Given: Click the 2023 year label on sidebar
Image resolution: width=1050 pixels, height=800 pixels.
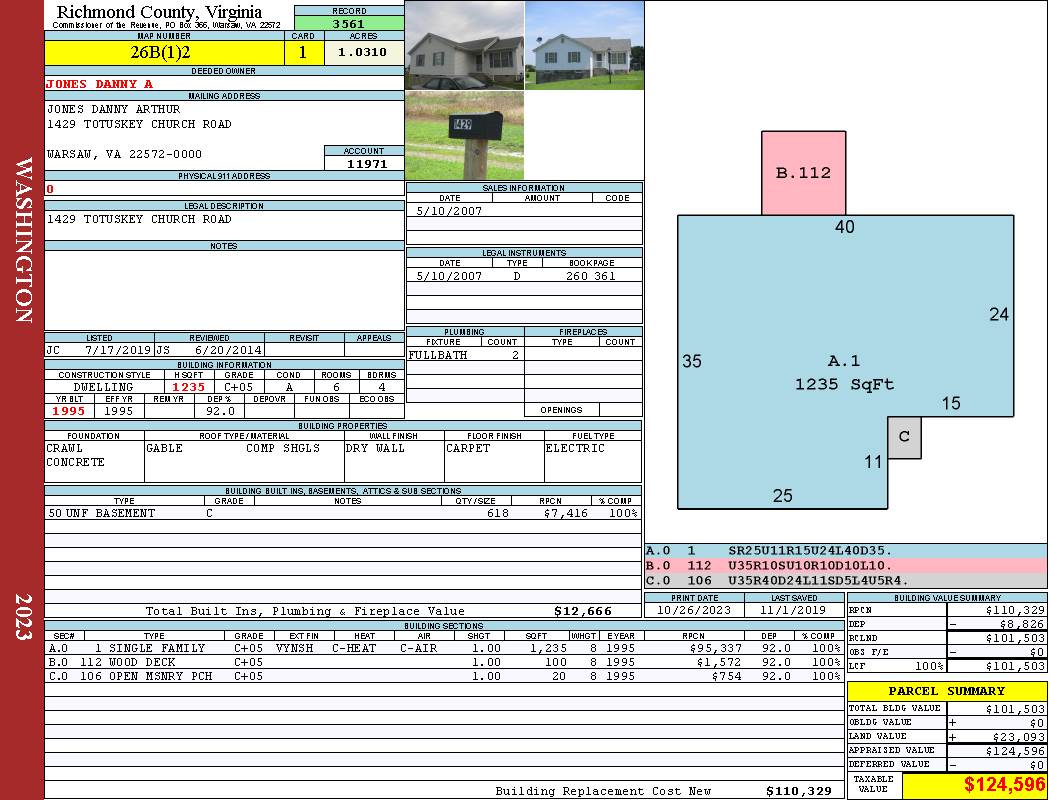Looking at the screenshot, I should 23,617.
